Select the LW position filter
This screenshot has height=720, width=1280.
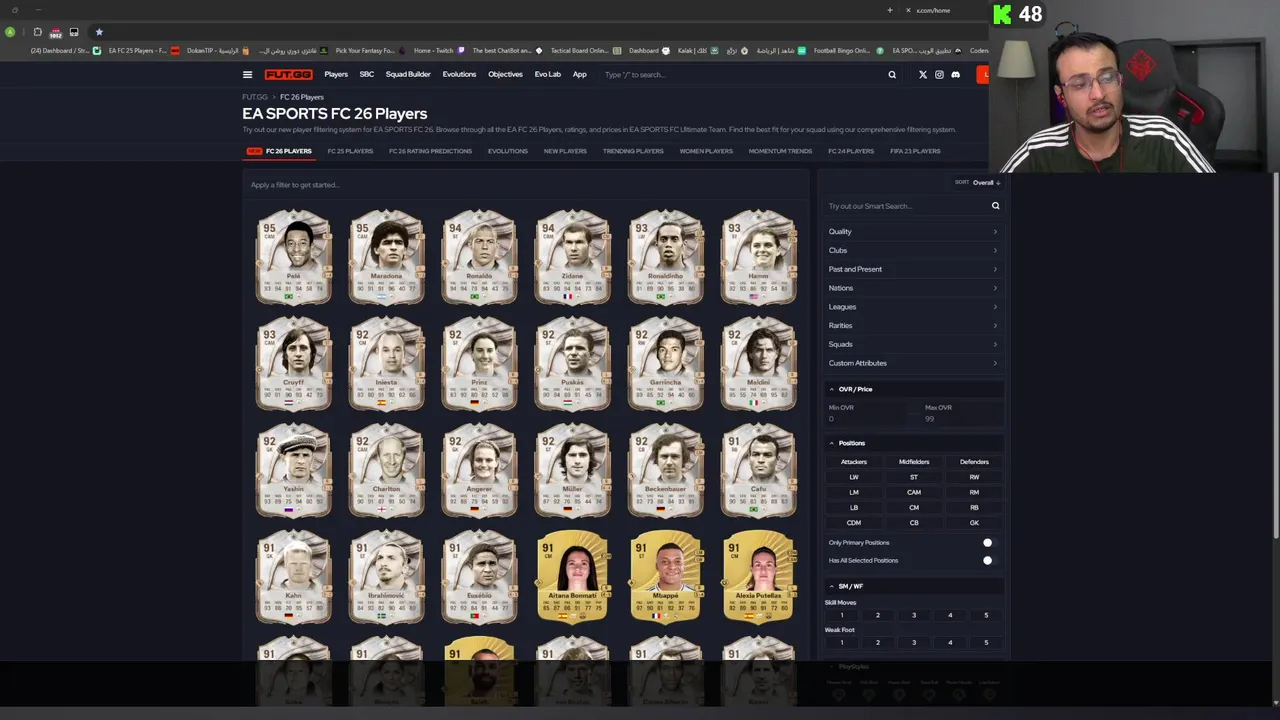(x=854, y=477)
